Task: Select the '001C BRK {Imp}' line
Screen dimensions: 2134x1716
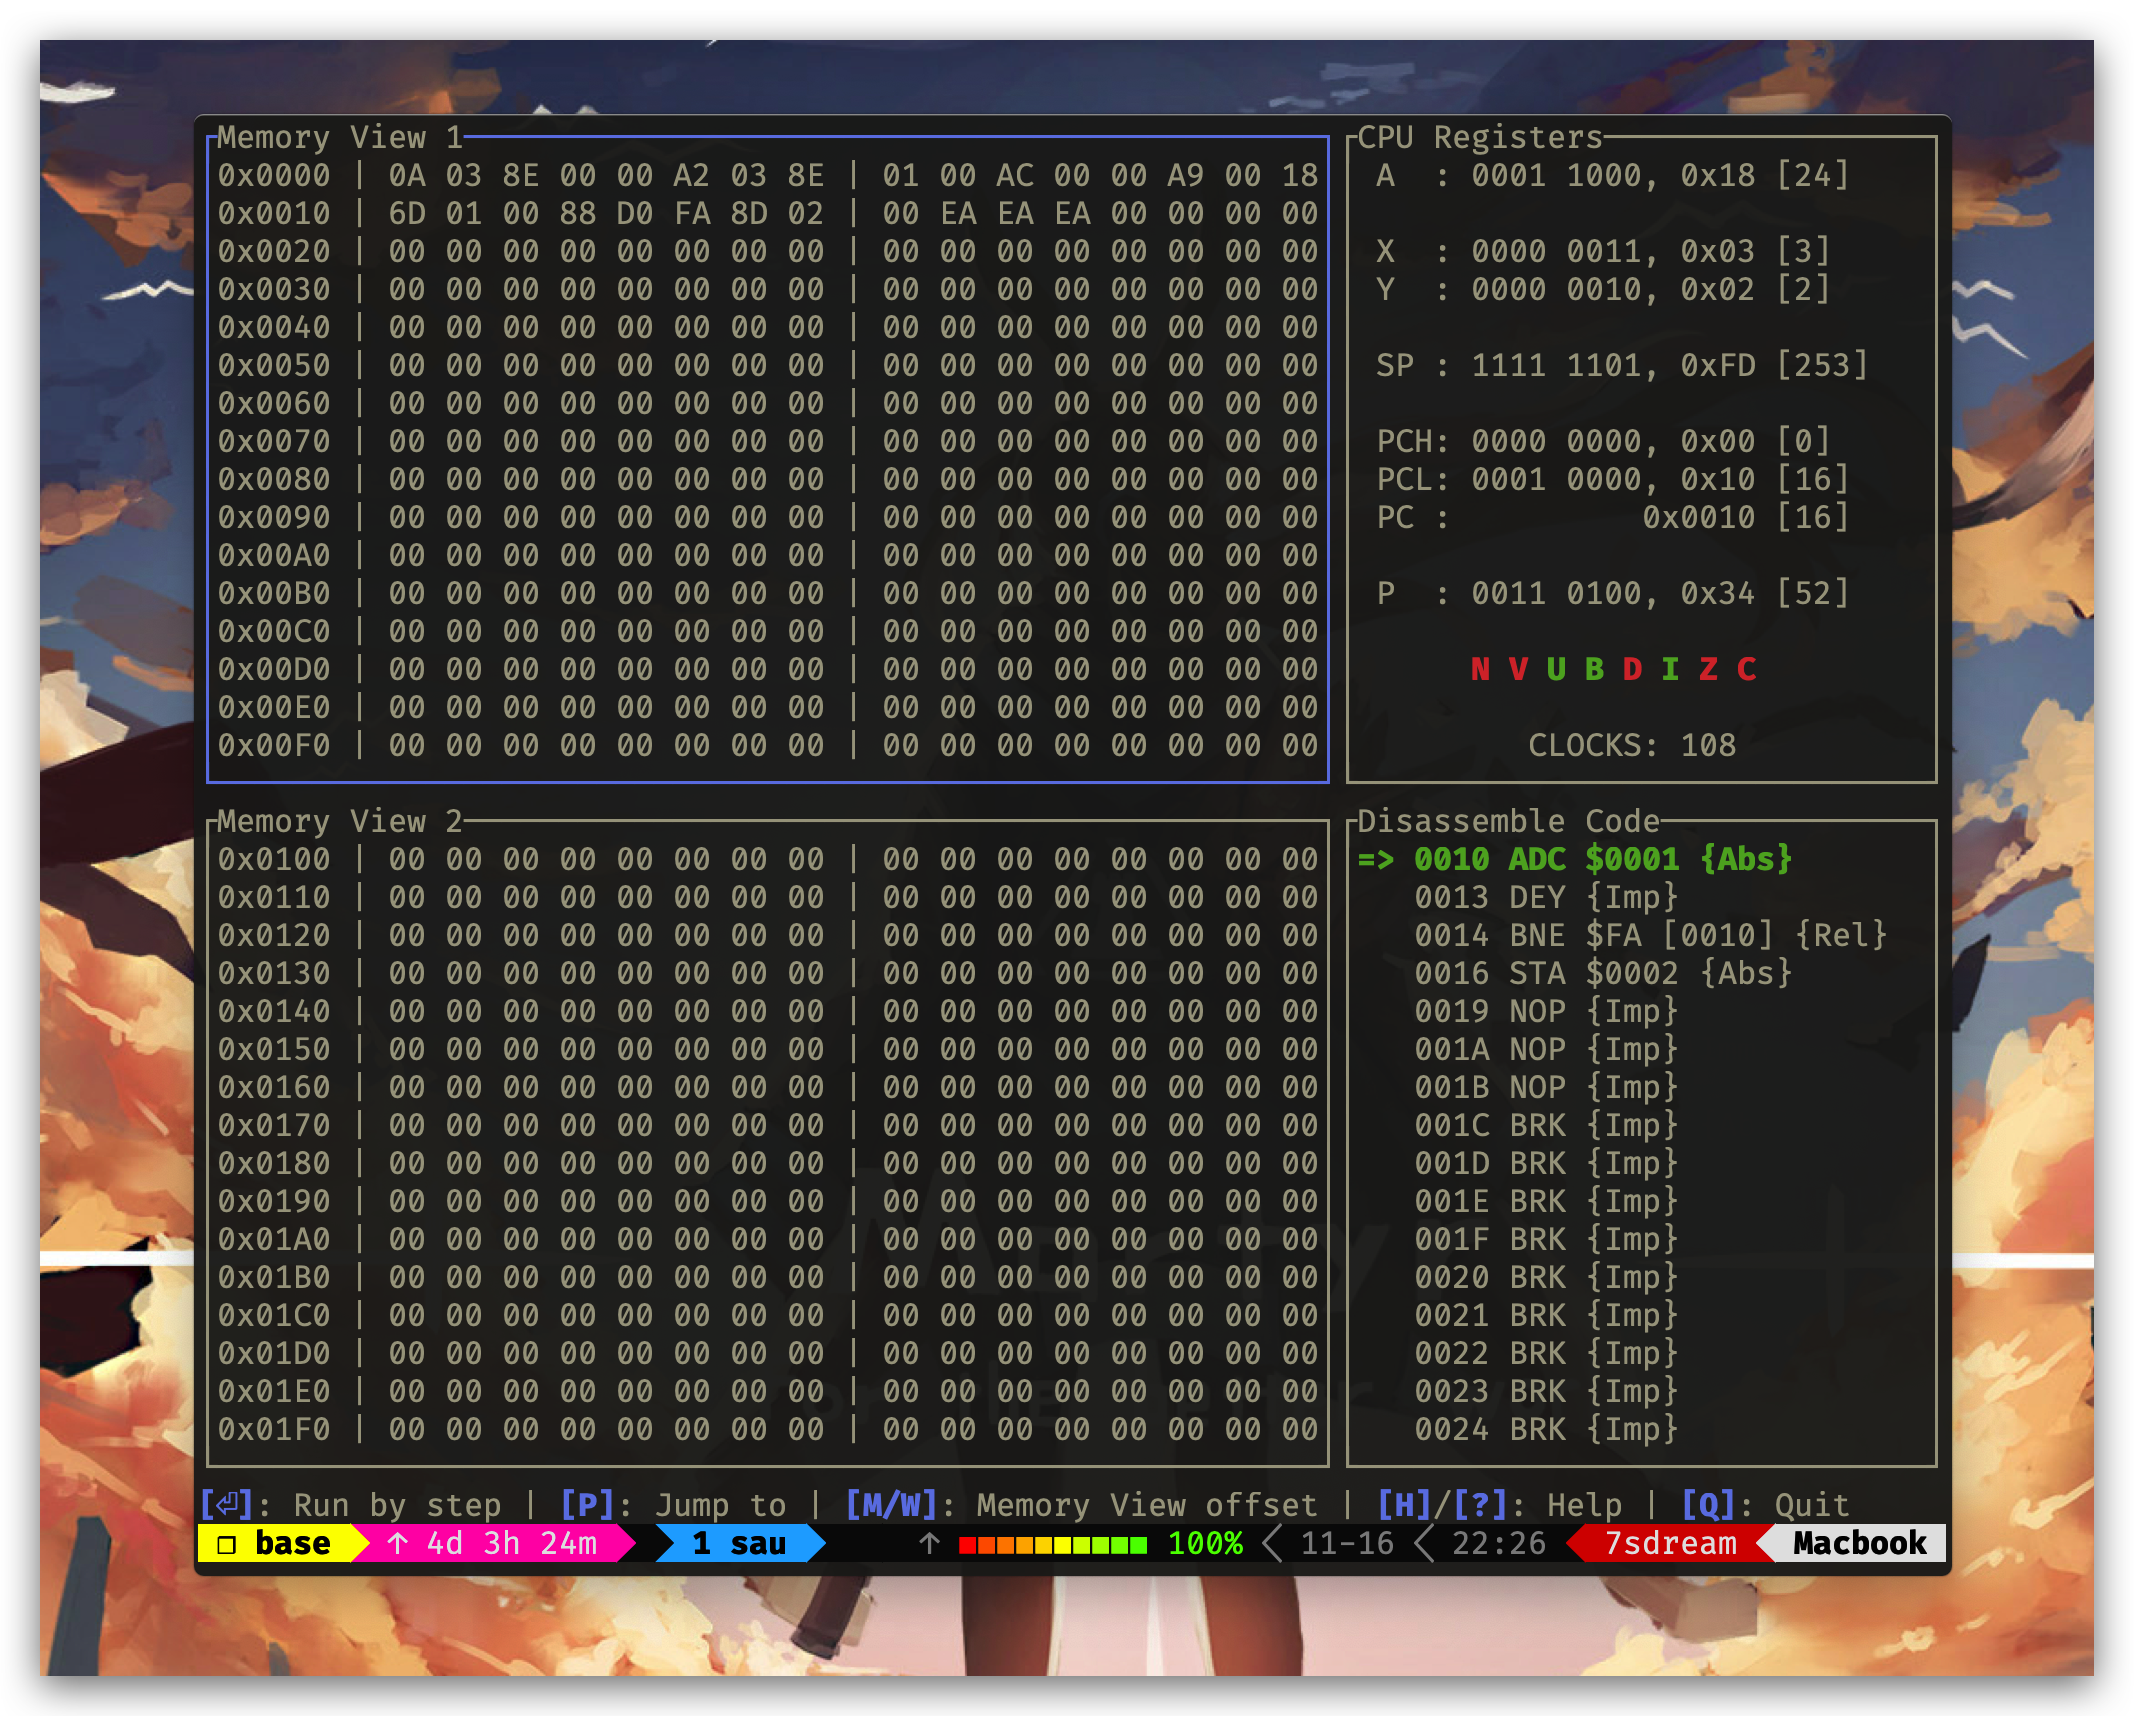Action: (x=1546, y=1125)
